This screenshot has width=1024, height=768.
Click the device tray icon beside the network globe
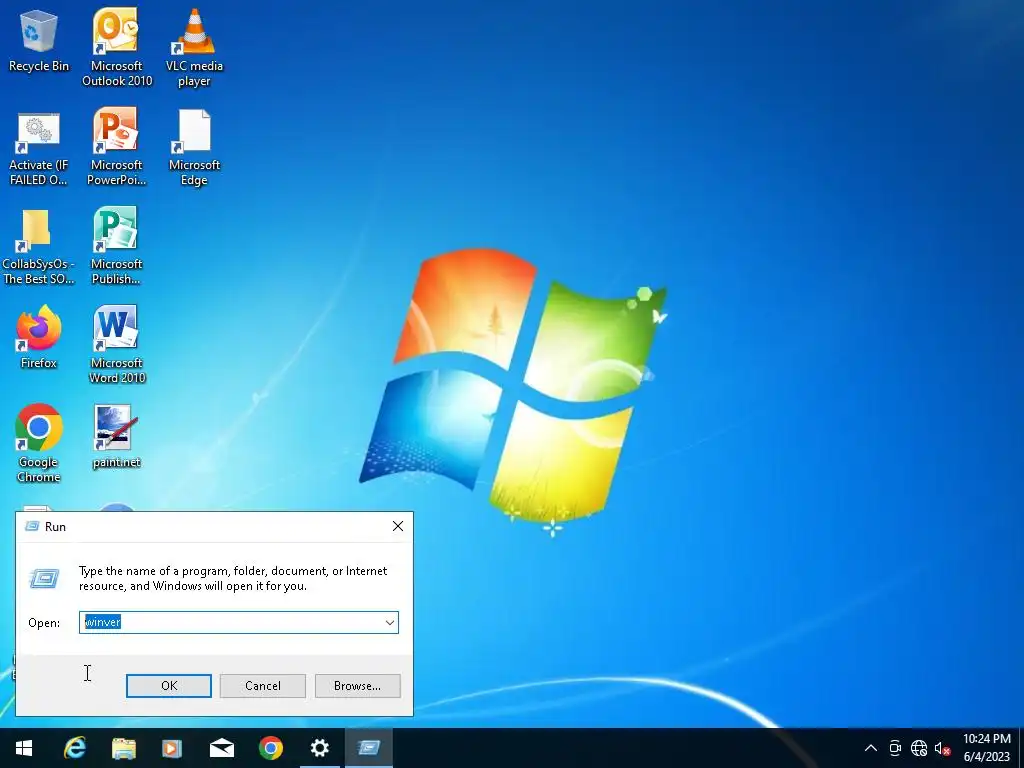tap(895, 748)
